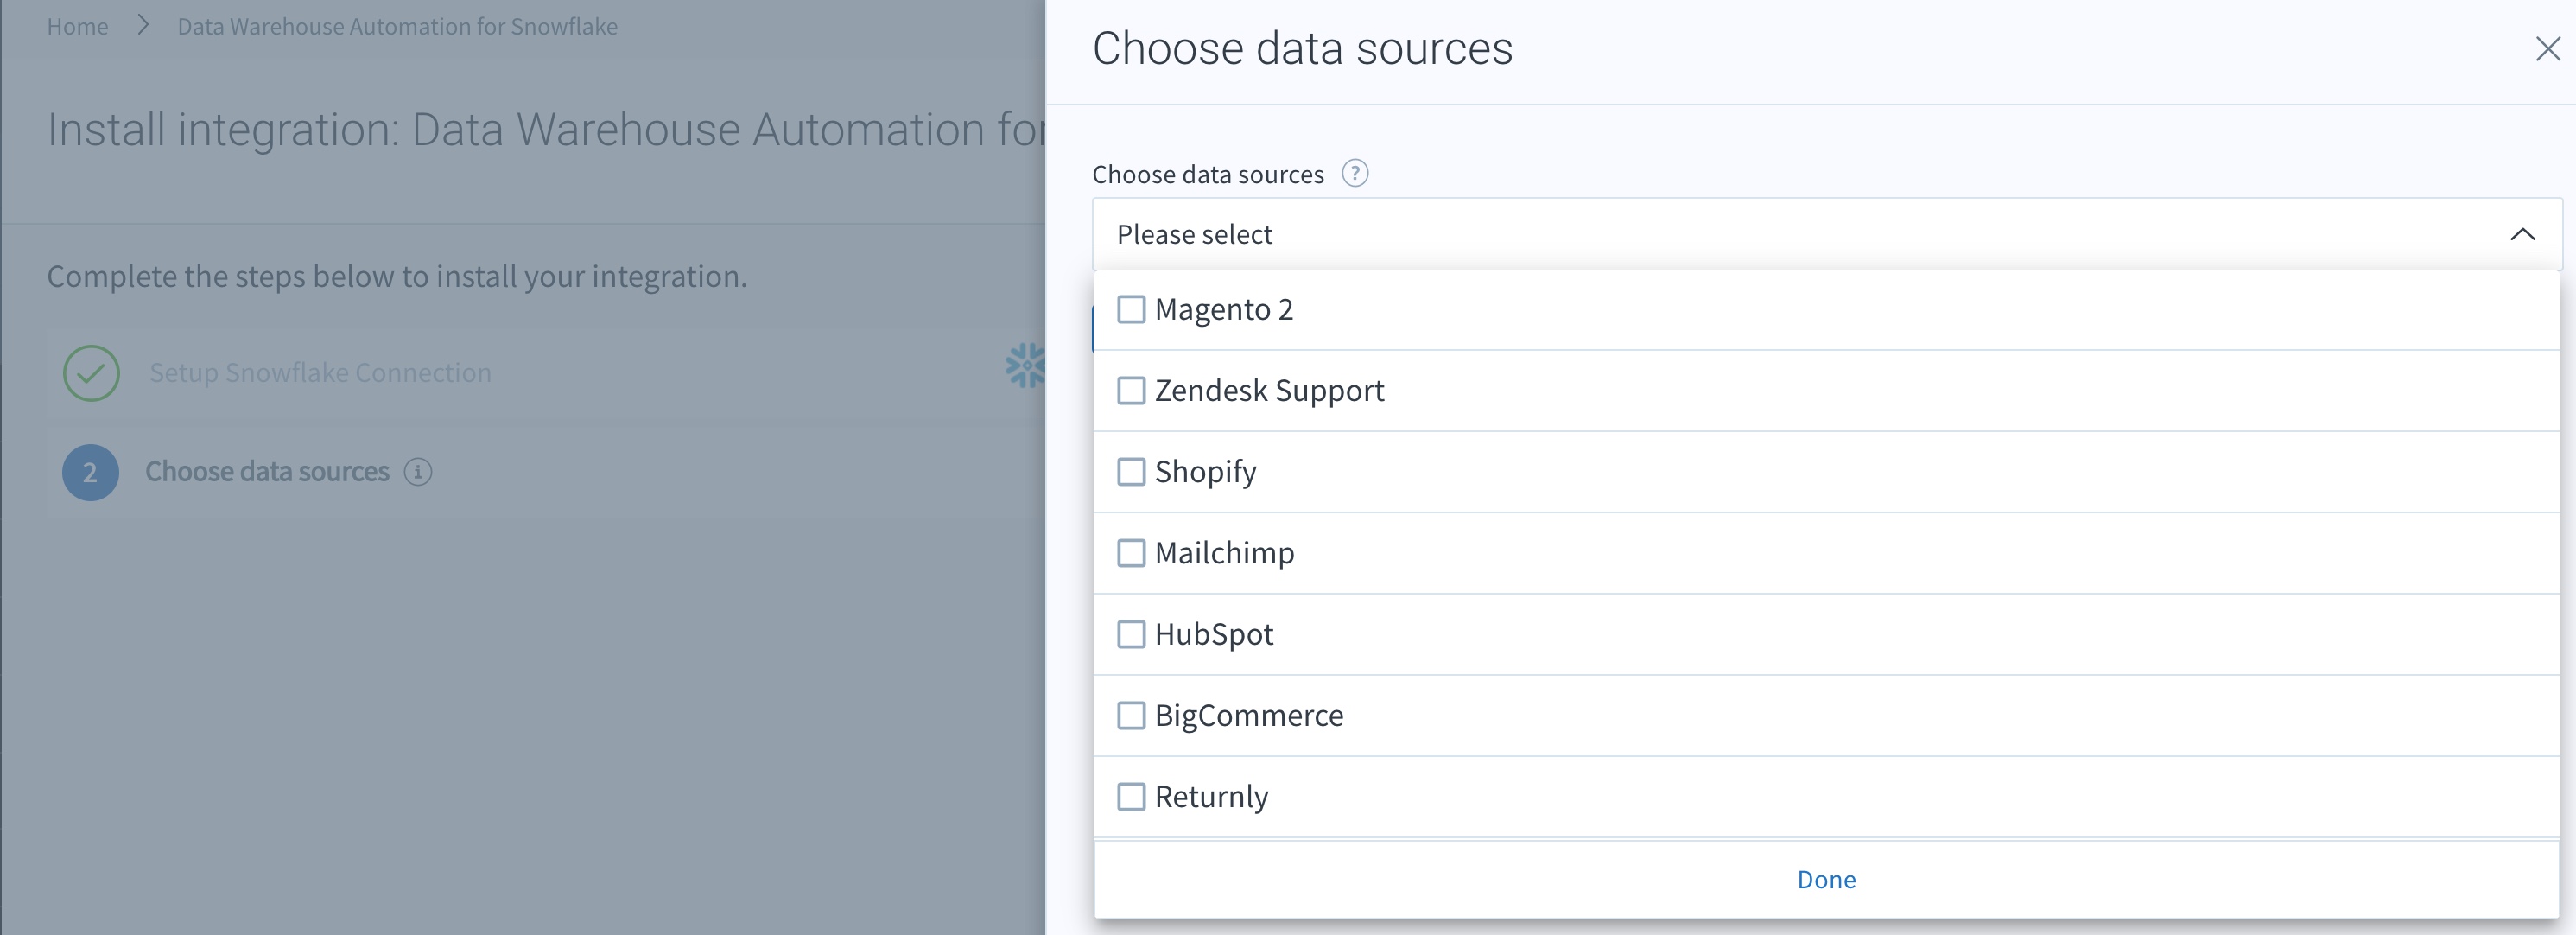Click info icon next to step 2 Choose data sources
Screen dimensions: 2576x935
pyautogui.click(x=418, y=472)
